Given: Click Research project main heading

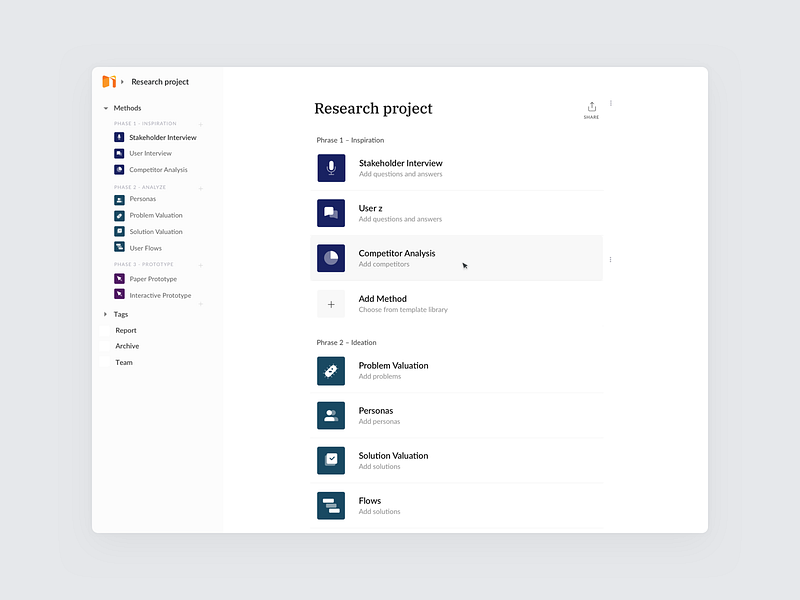Looking at the screenshot, I should coord(373,109).
